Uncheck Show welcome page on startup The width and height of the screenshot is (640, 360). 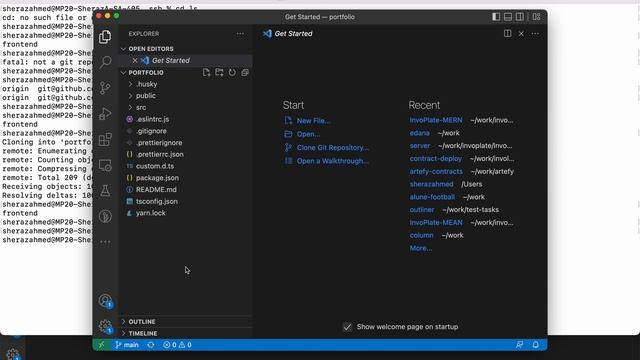(347, 327)
